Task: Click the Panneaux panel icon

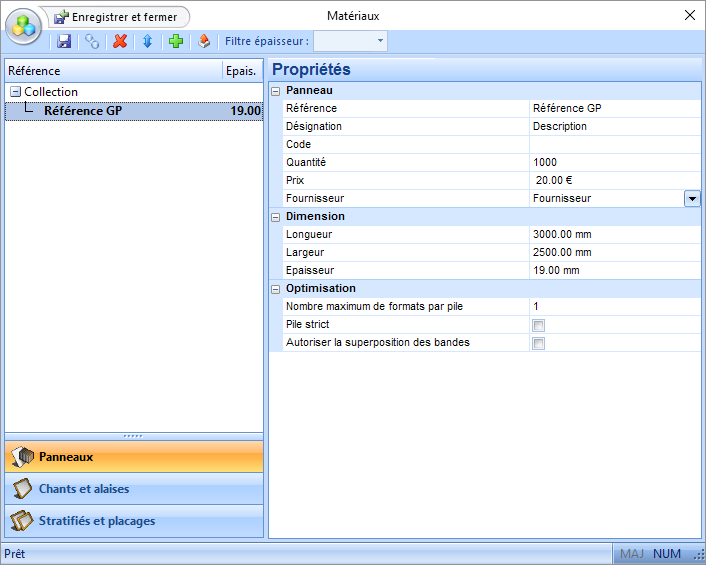Action: point(22,457)
